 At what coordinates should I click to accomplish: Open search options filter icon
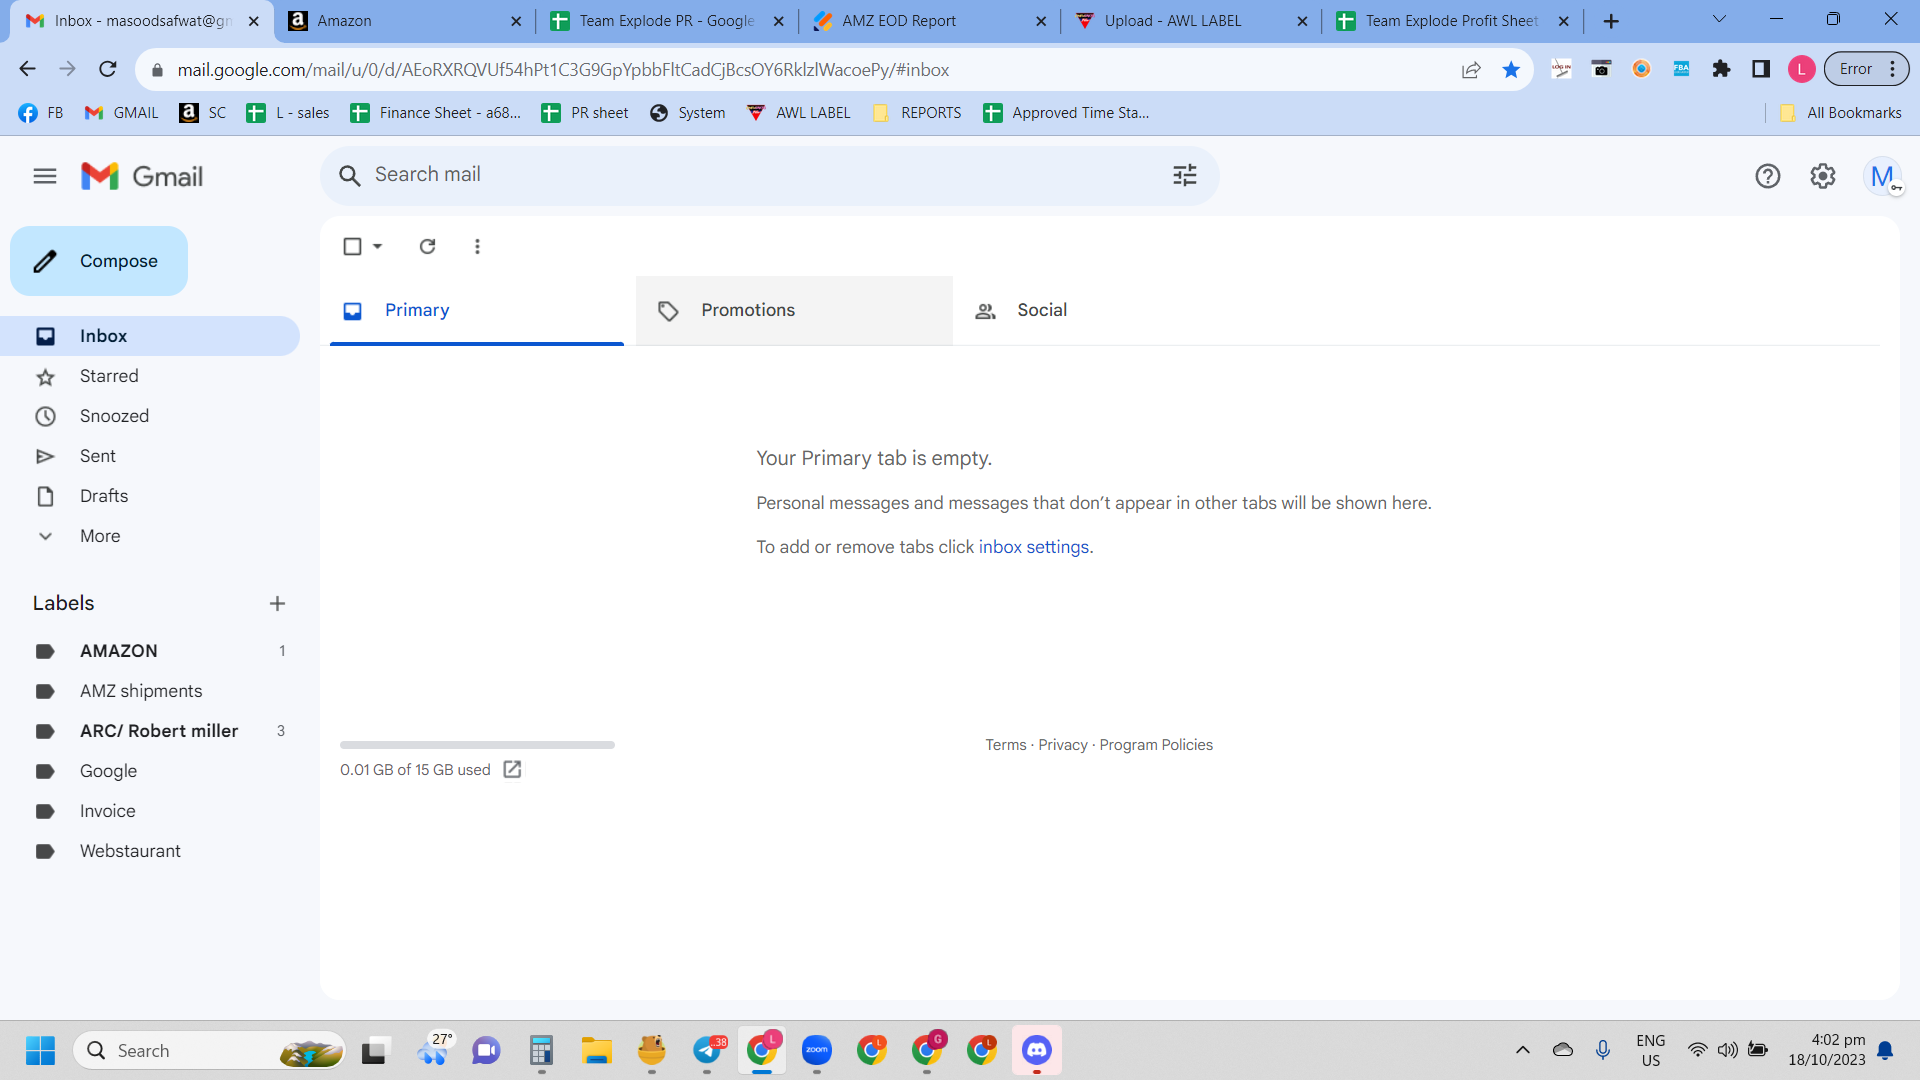pyautogui.click(x=1184, y=175)
